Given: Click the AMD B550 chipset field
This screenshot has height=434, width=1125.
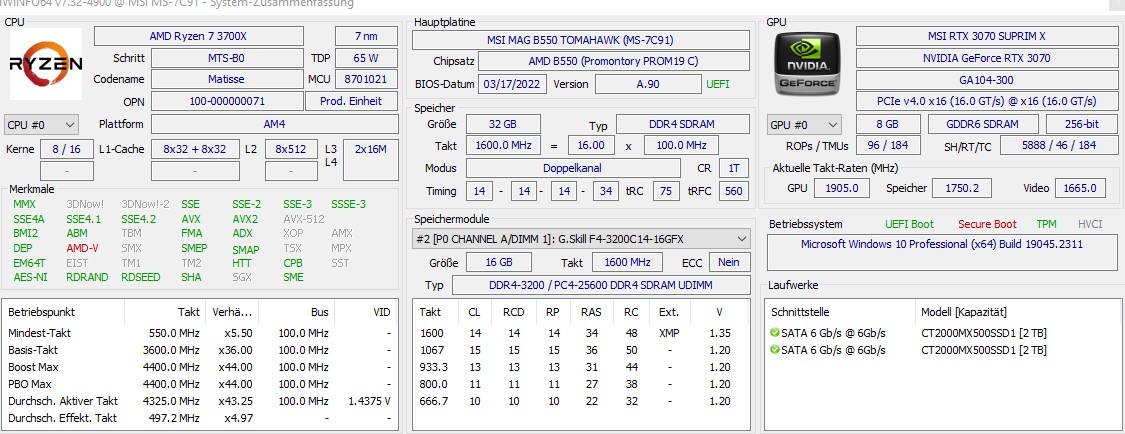Looking at the screenshot, I should tap(613, 62).
